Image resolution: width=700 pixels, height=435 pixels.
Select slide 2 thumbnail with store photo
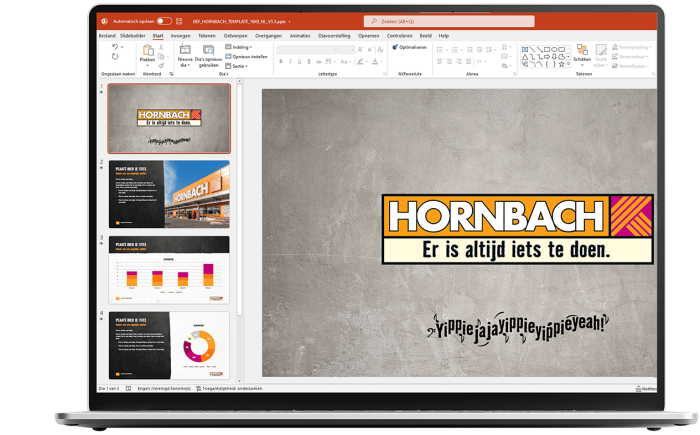(169, 194)
